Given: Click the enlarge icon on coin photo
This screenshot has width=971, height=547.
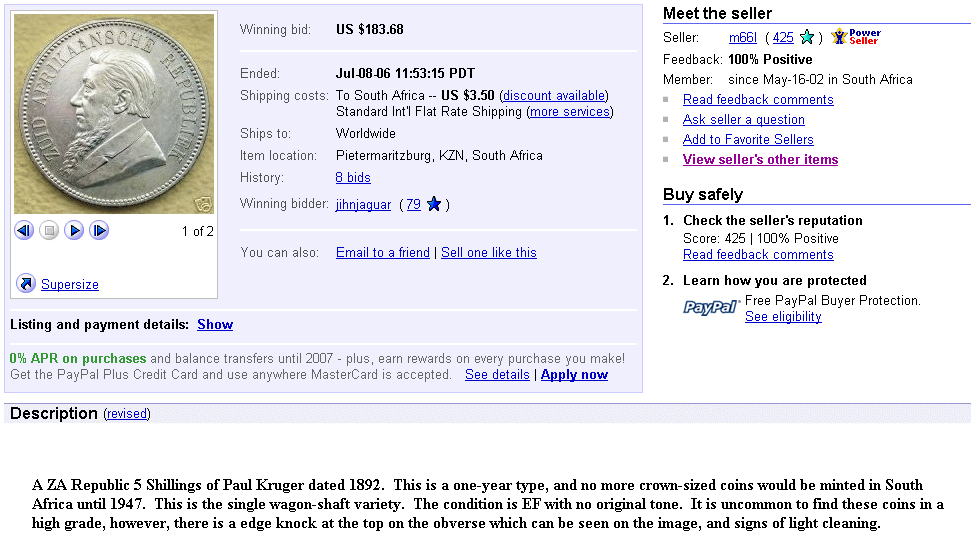Looking at the screenshot, I should point(203,204).
